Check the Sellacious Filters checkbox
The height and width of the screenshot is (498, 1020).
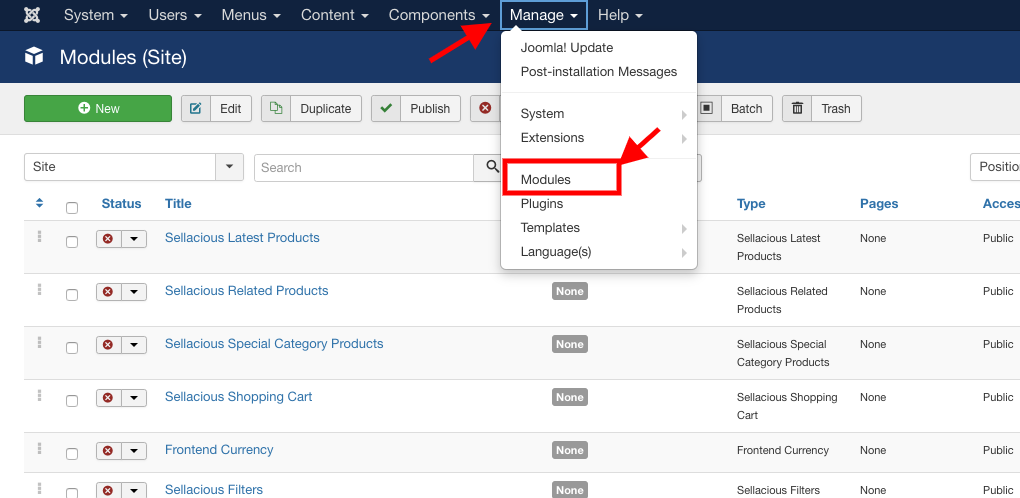pyautogui.click(x=72, y=493)
